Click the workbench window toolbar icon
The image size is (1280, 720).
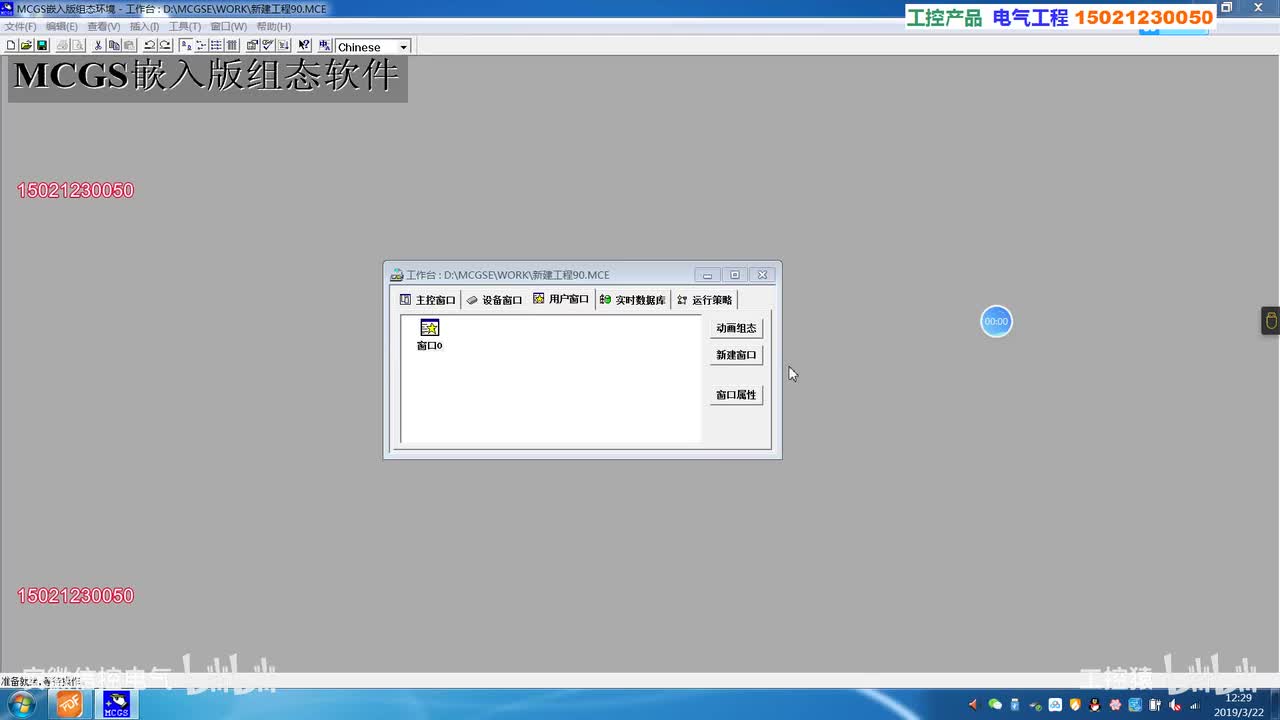pos(253,46)
